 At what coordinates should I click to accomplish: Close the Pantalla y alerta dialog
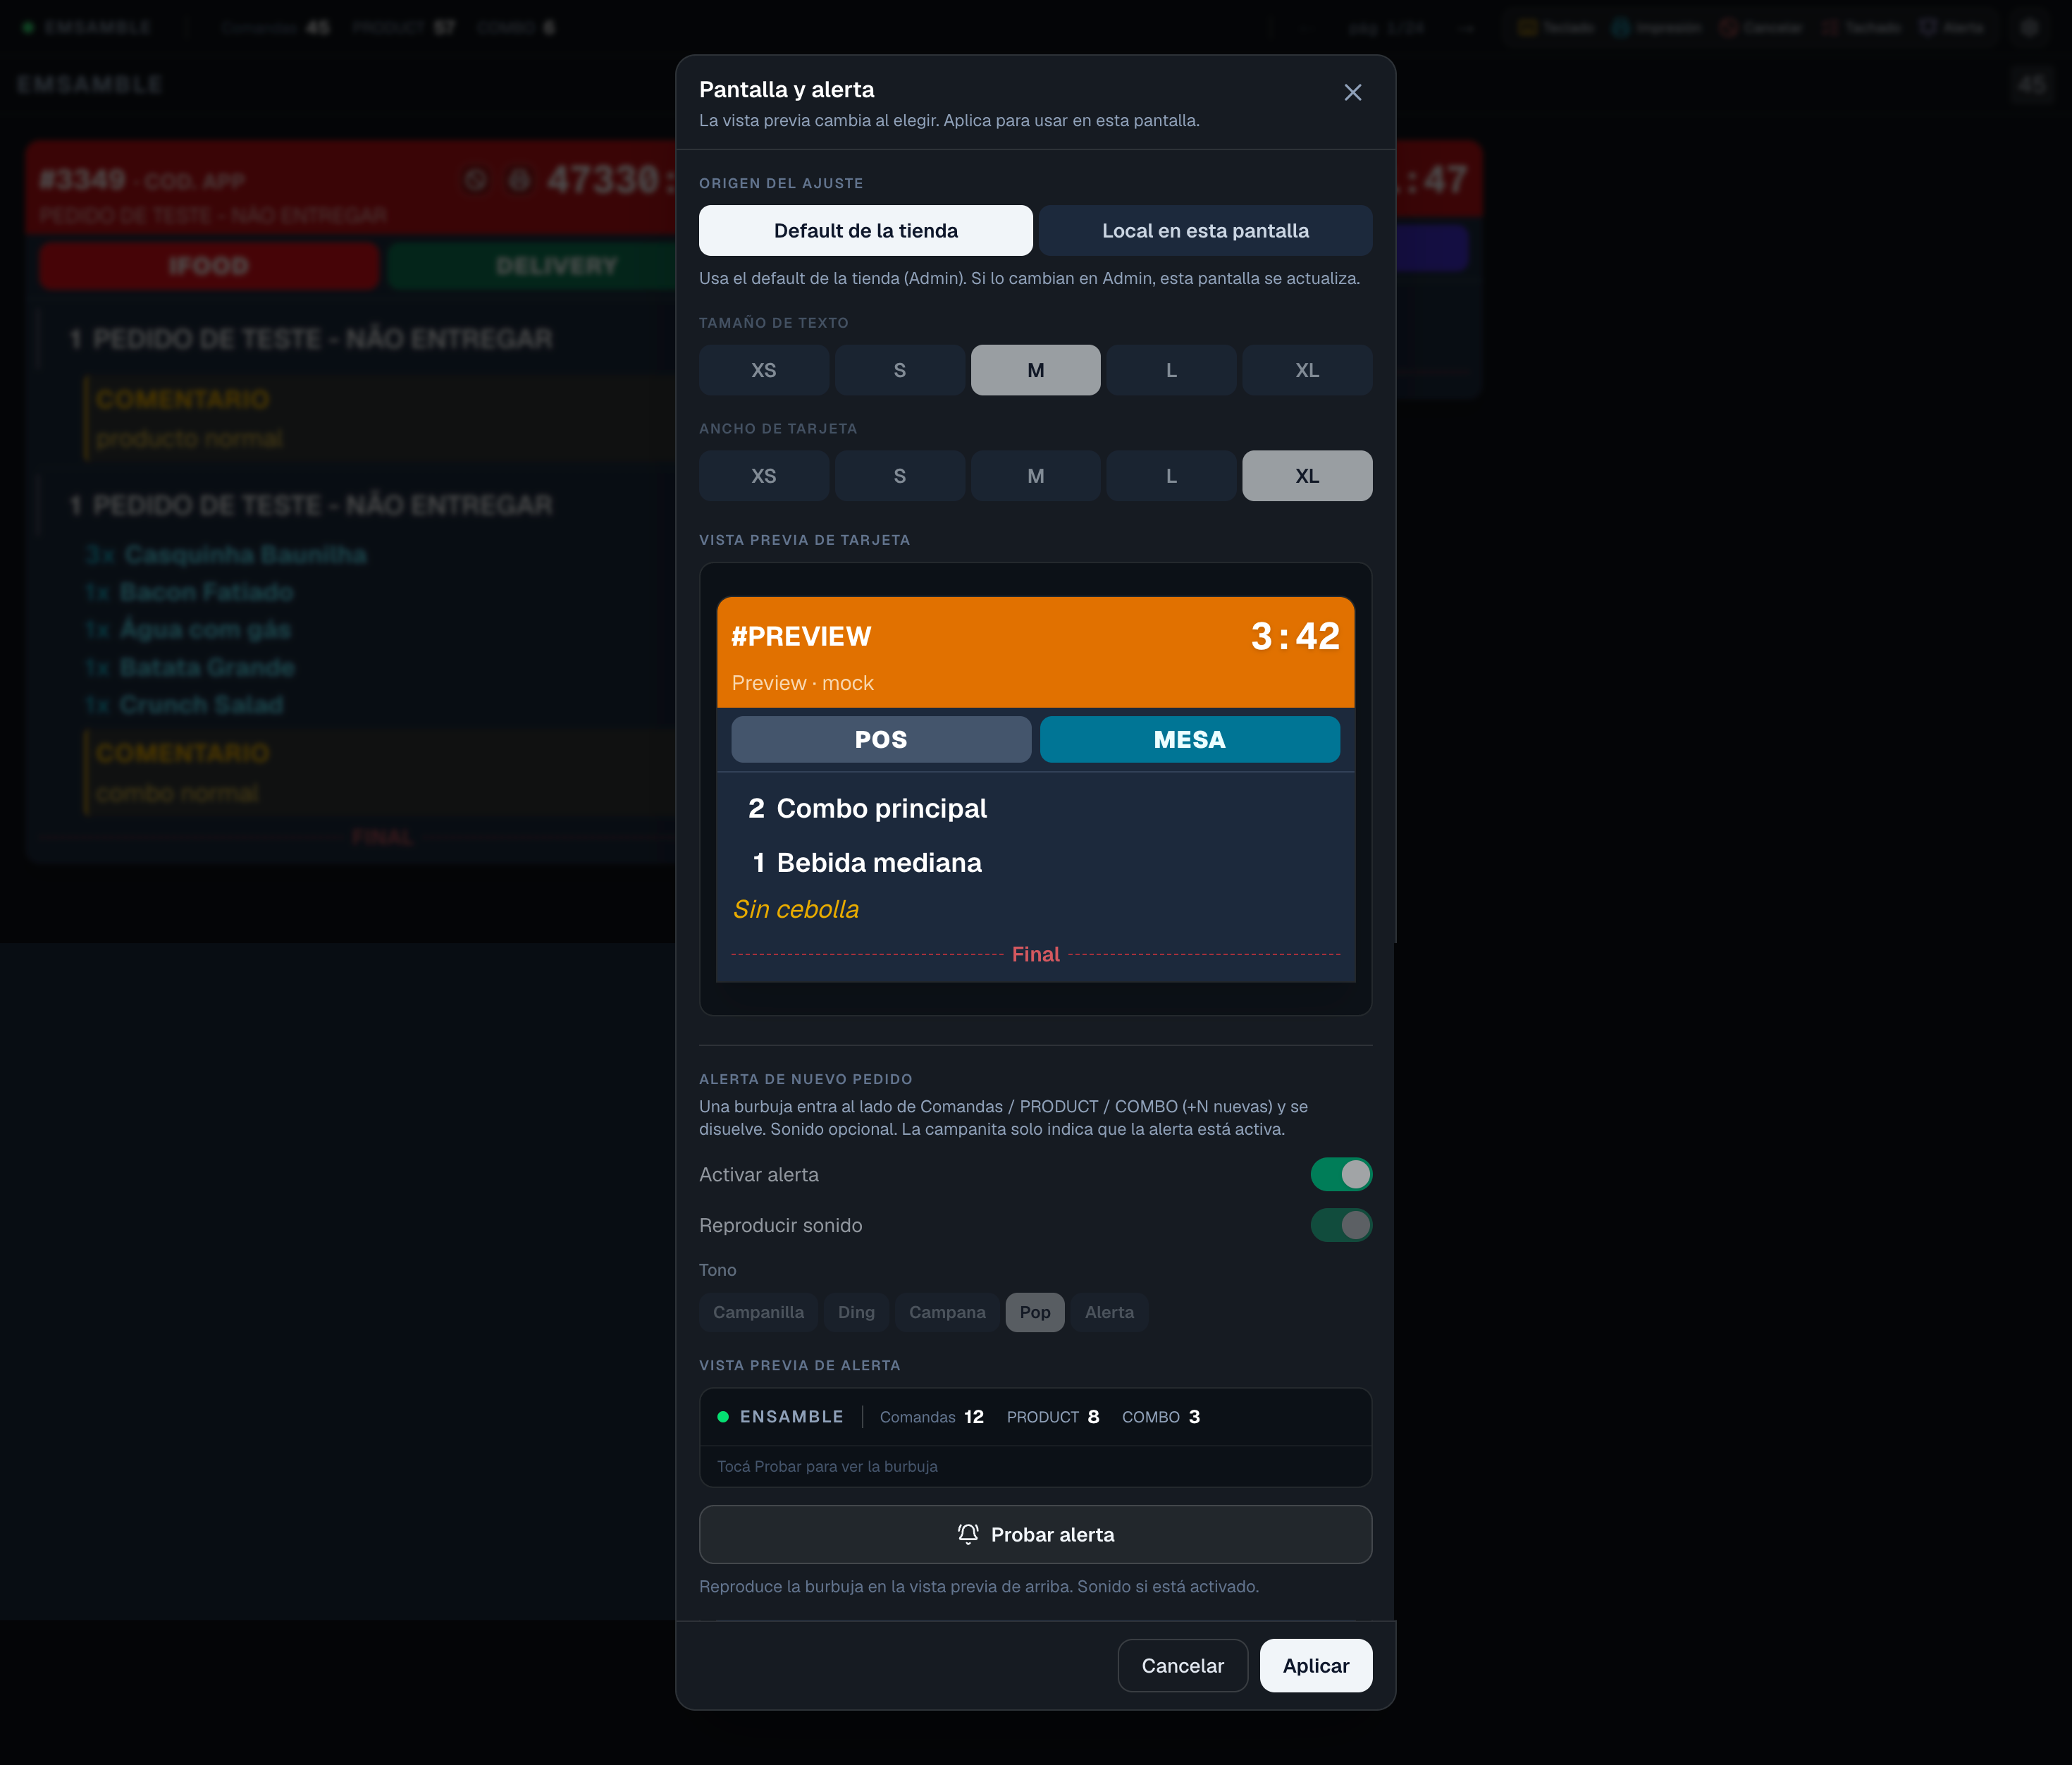(1352, 92)
